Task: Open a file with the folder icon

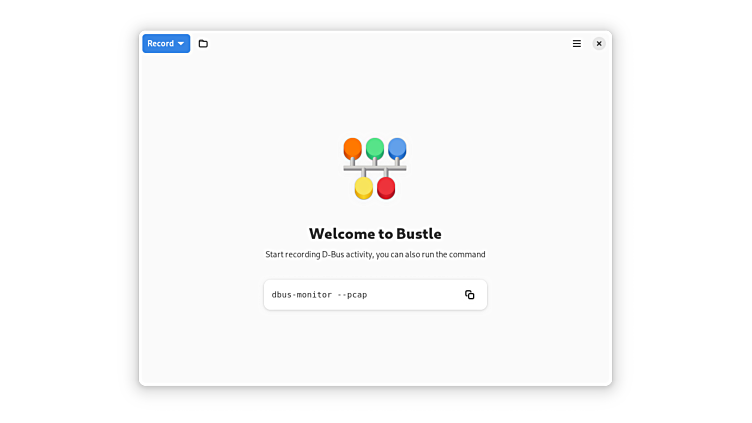Action: tap(203, 44)
